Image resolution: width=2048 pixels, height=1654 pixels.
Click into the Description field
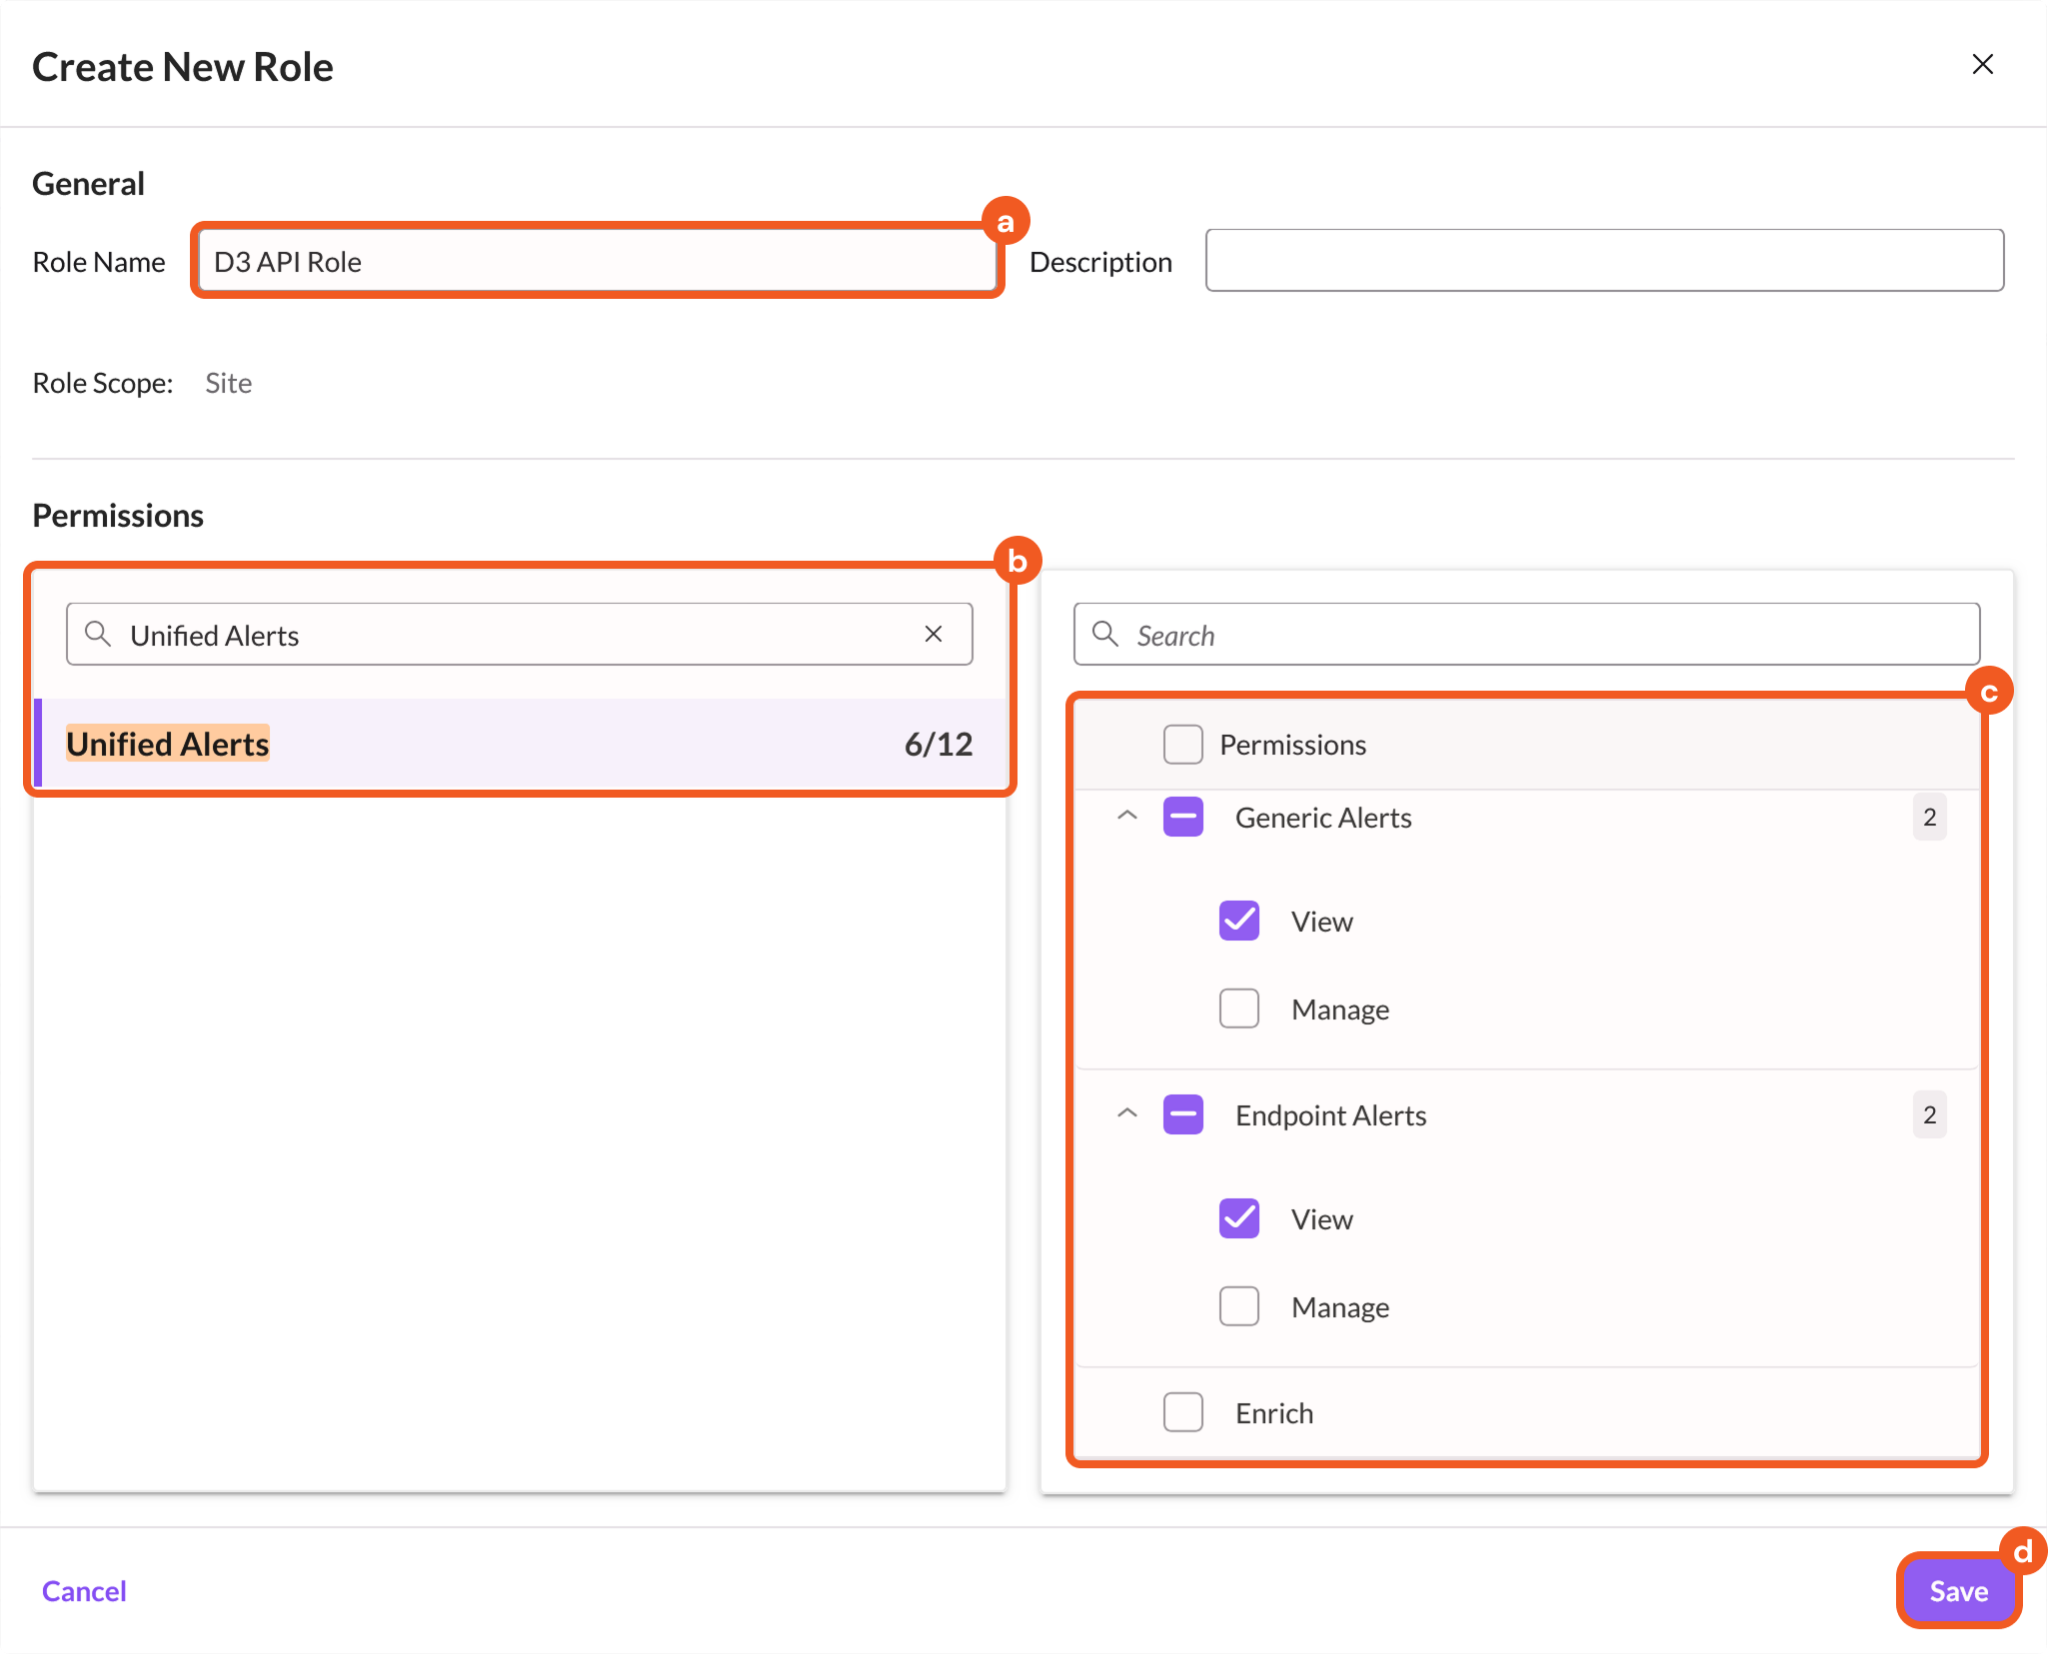point(1604,261)
